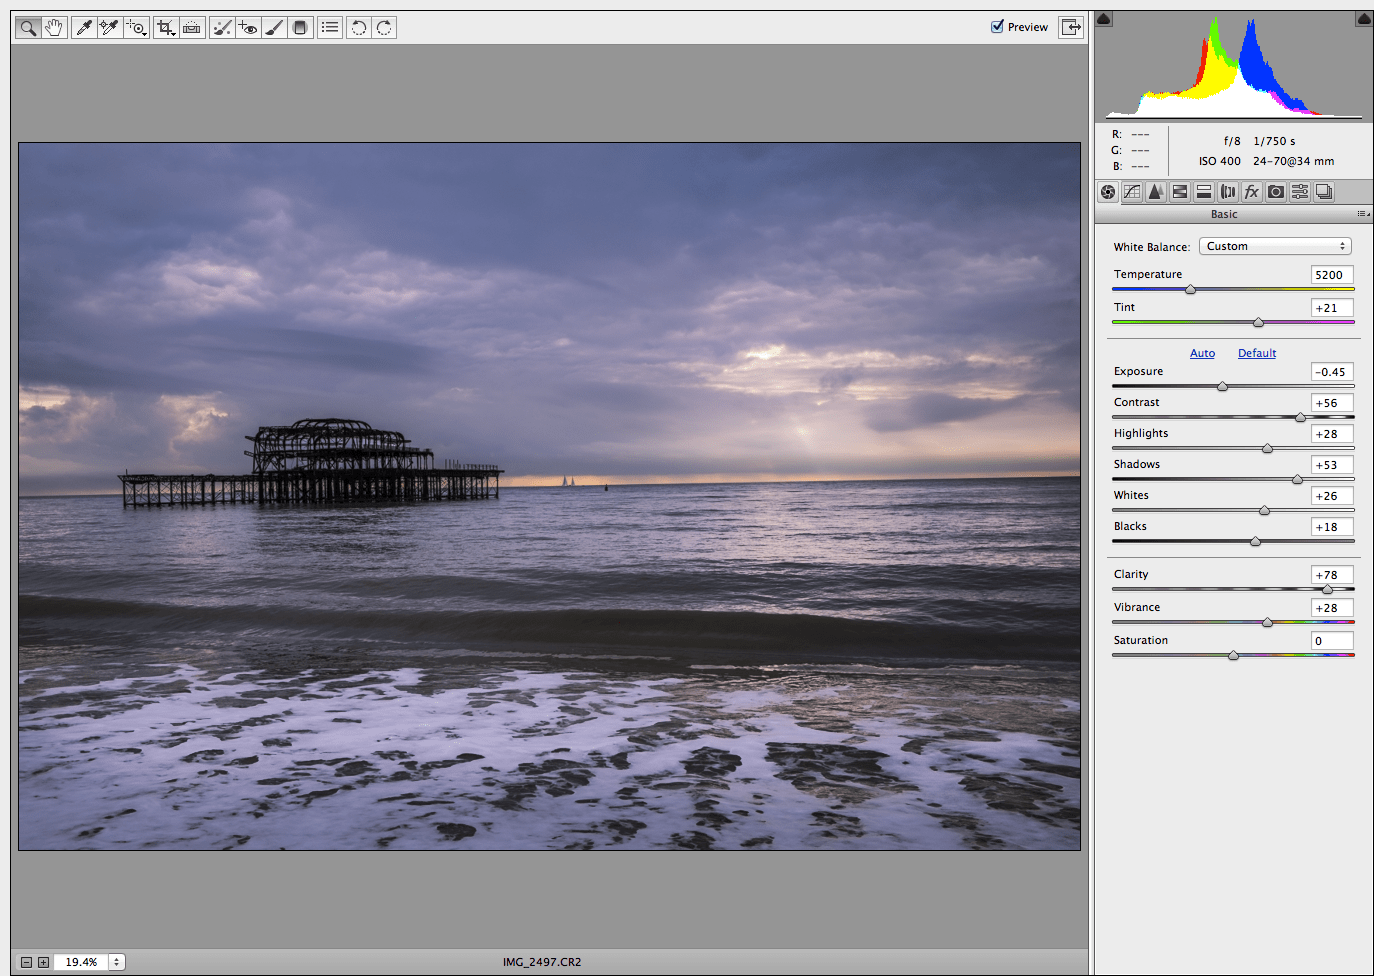Toggle highlight clipping warning in histogram
The height and width of the screenshot is (976, 1374).
click(1364, 19)
